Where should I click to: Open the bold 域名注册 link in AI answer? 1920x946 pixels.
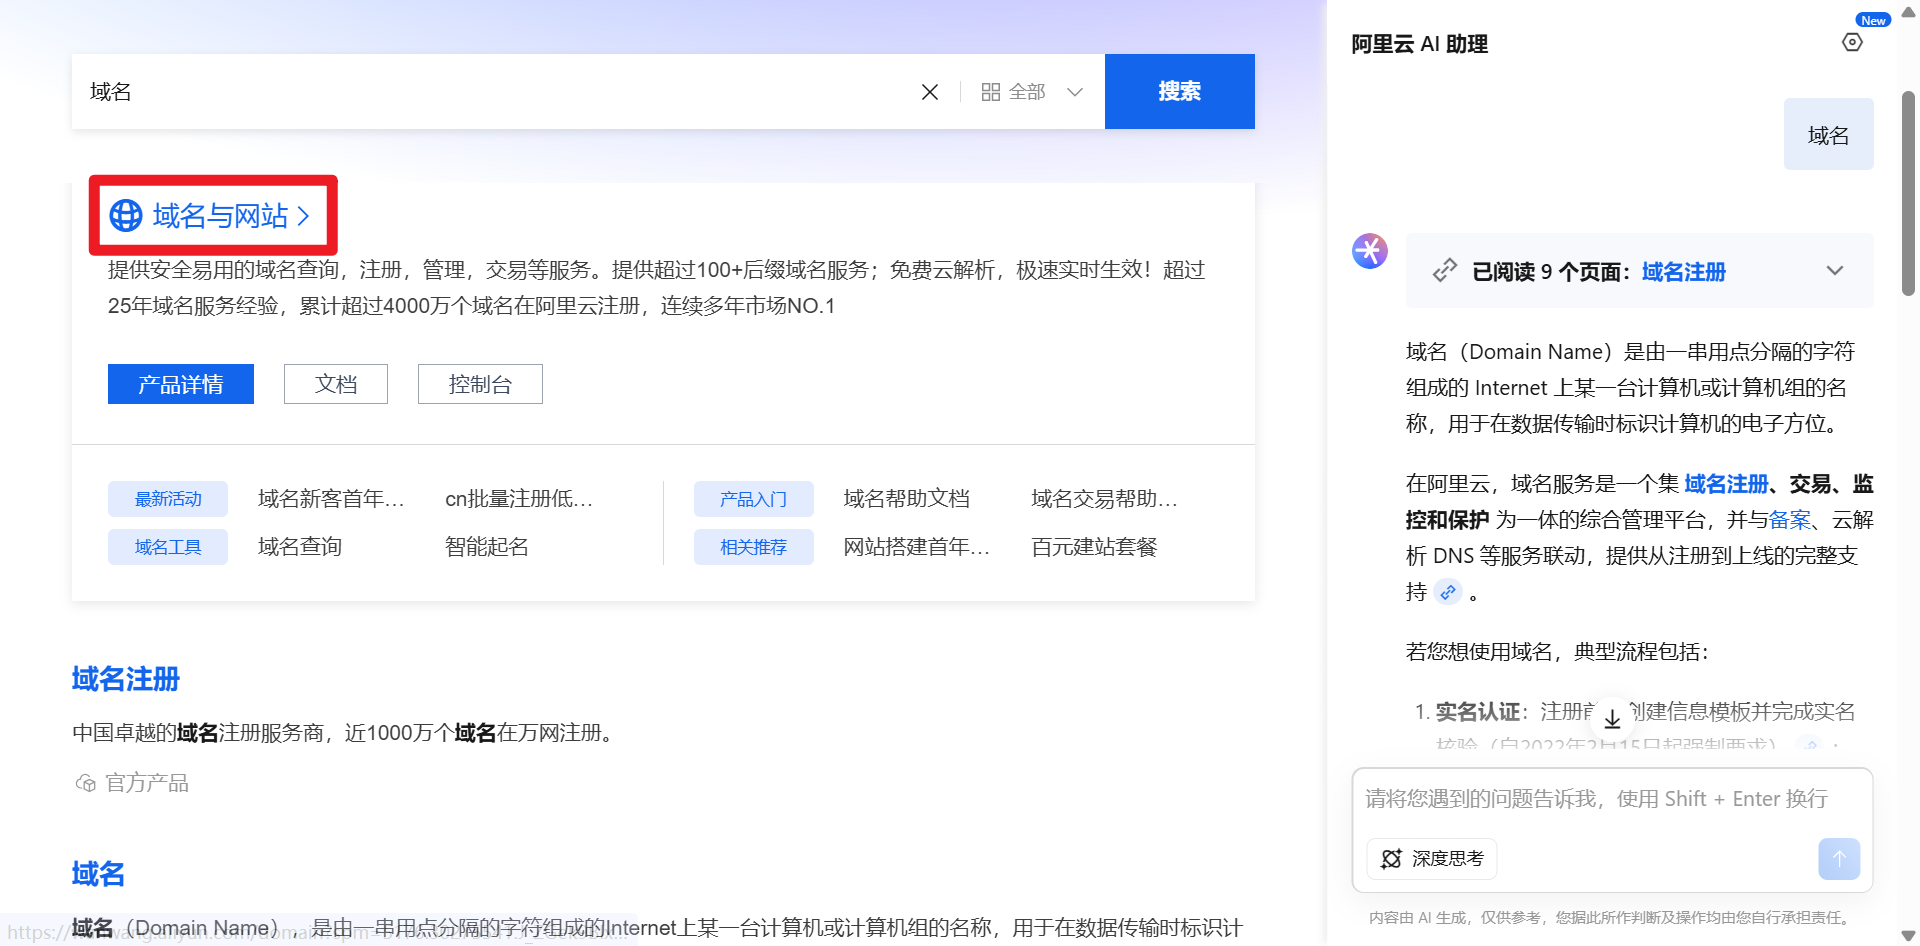tap(1726, 484)
